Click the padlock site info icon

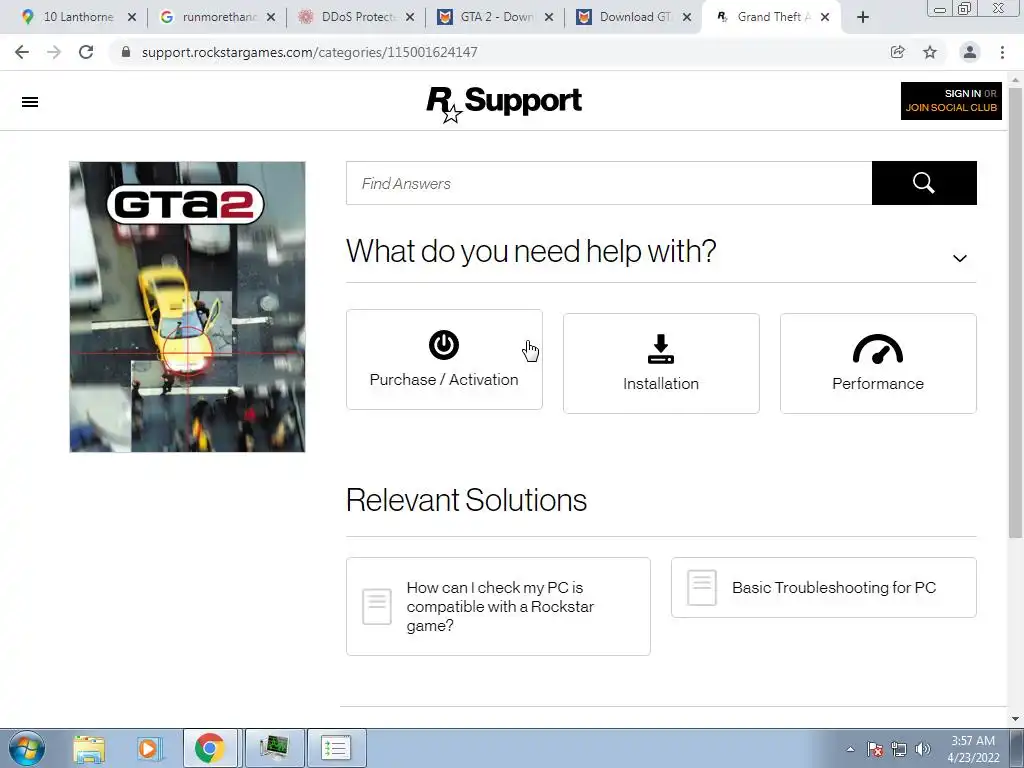(x=126, y=52)
